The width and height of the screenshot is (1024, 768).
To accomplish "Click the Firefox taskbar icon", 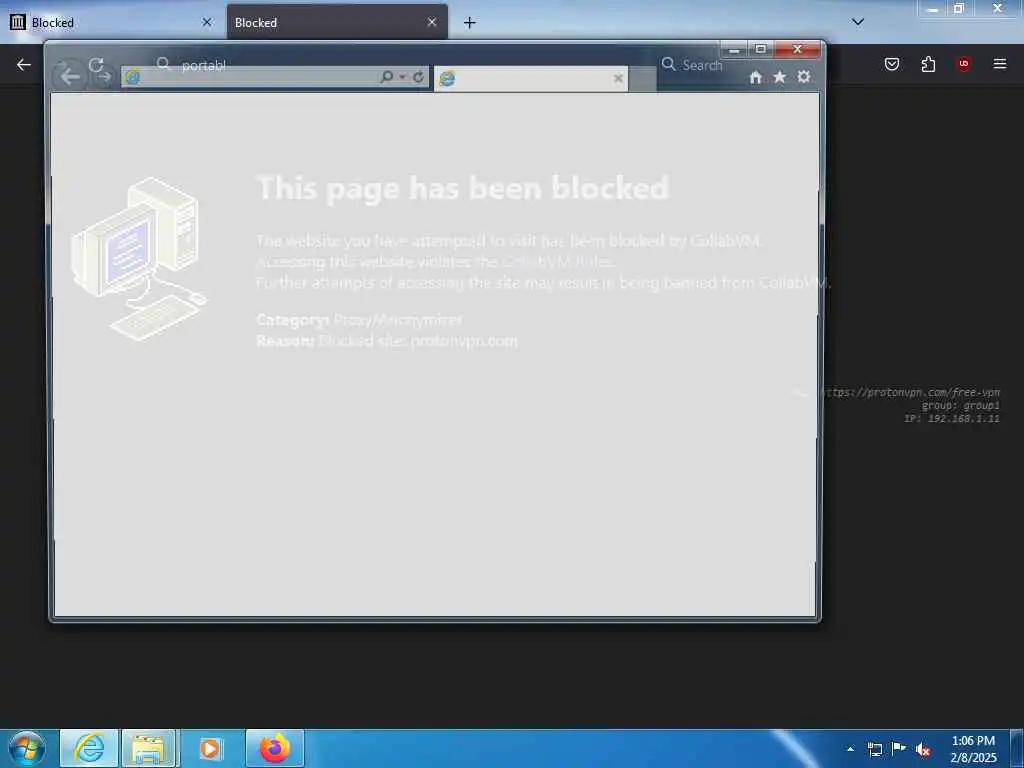I will [275, 748].
